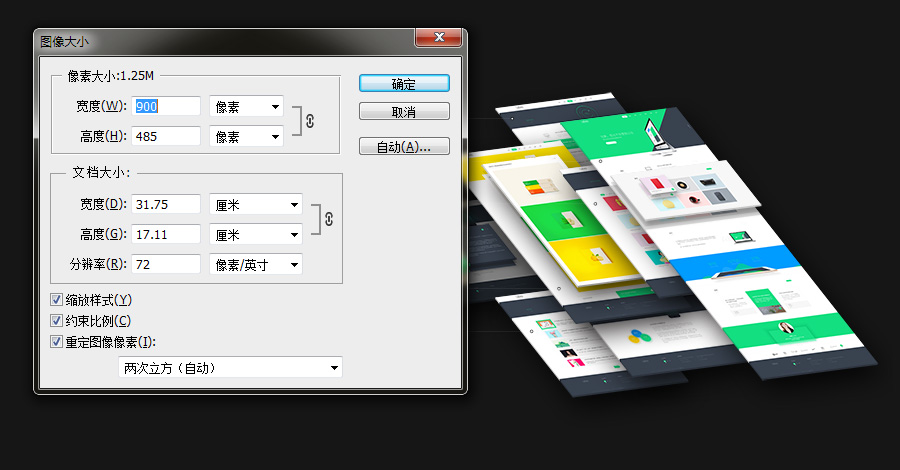Image resolution: width=900 pixels, height=470 pixels.
Task: Expand the document width 厘米 unit dropdown
Action: (x=256, y=204)
